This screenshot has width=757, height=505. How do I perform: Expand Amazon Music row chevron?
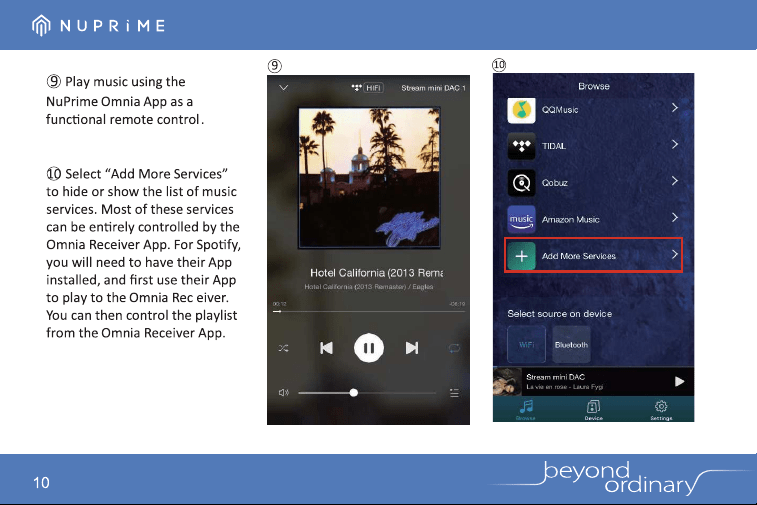[675, 218]
